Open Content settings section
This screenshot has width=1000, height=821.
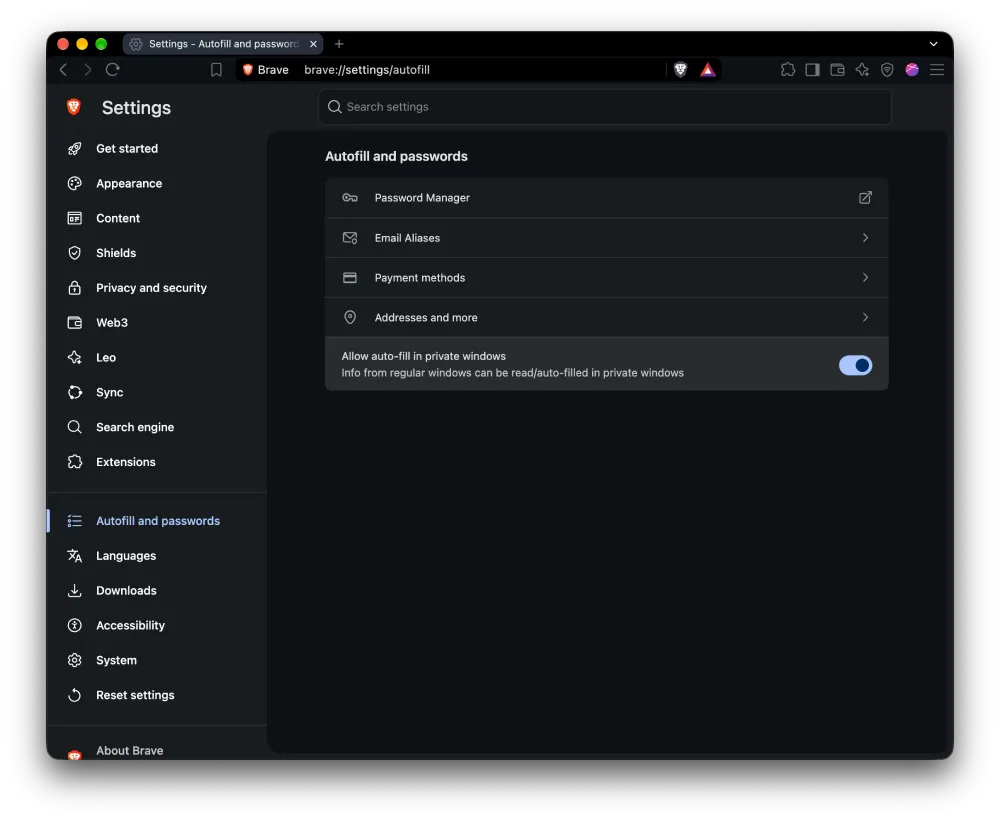[118, 218]
